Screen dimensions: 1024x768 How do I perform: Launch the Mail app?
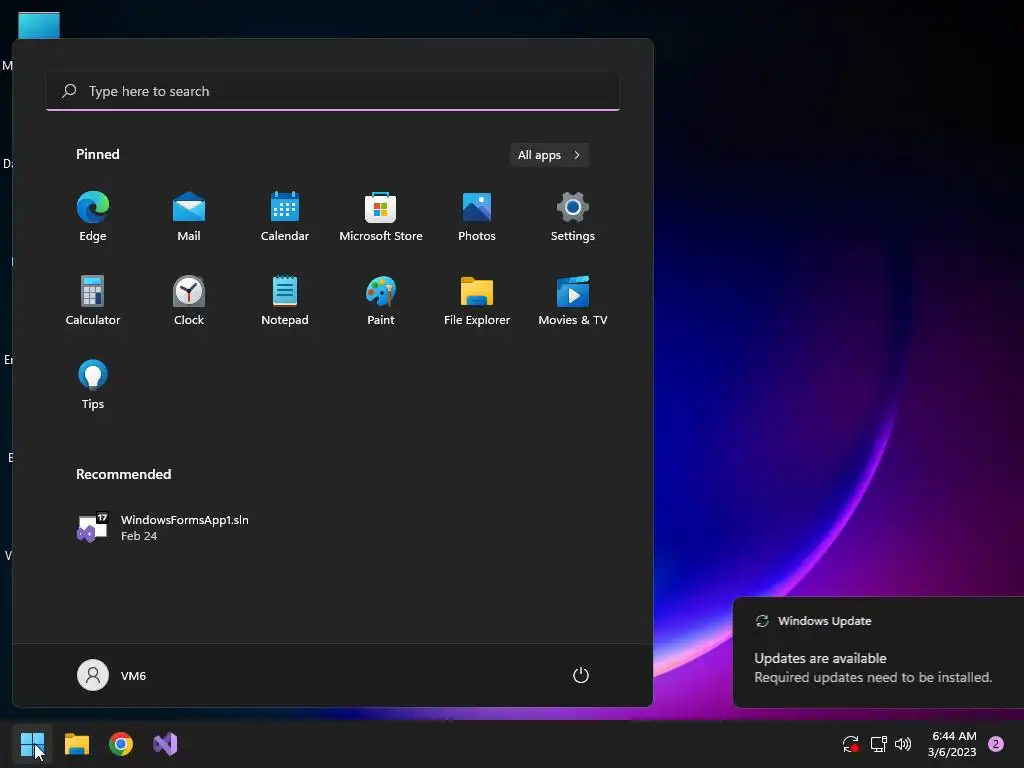pos(189,217)
